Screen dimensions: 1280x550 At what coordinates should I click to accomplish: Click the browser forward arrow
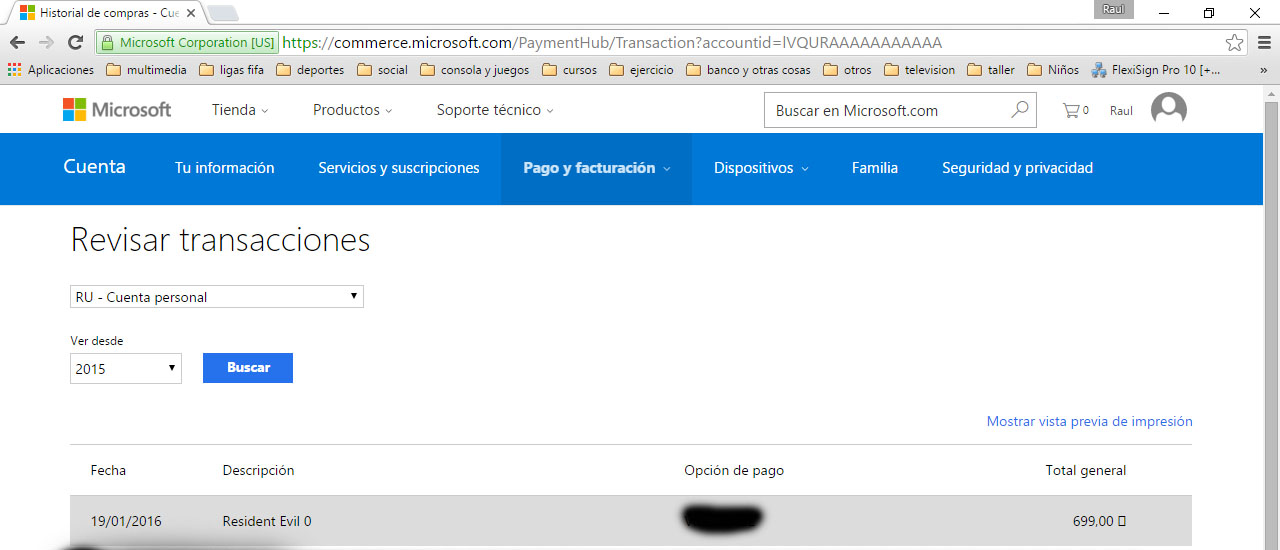click(46, 43)
